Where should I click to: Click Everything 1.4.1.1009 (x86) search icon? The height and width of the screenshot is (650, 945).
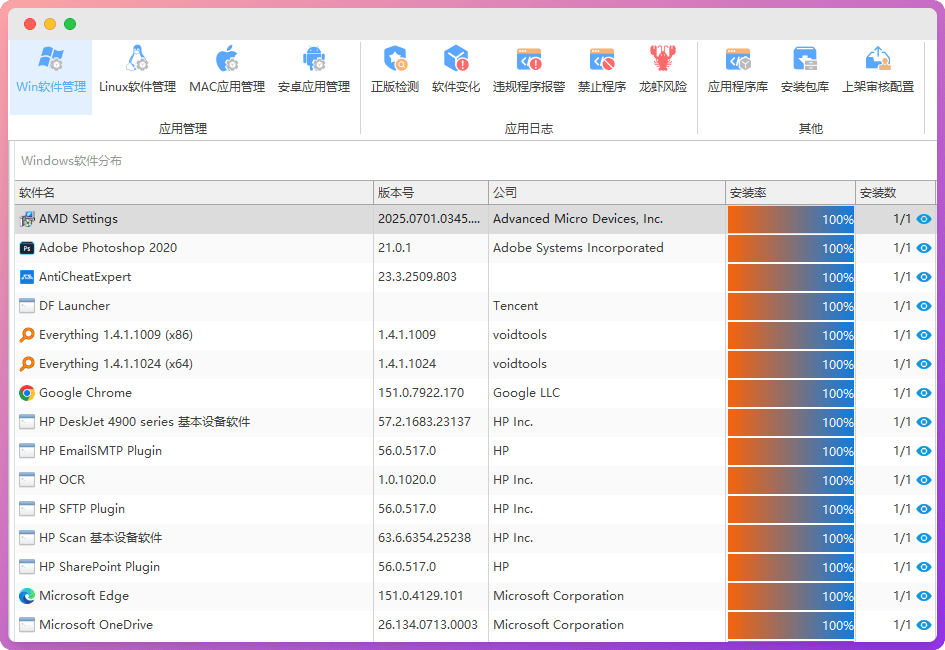[27, 335]
